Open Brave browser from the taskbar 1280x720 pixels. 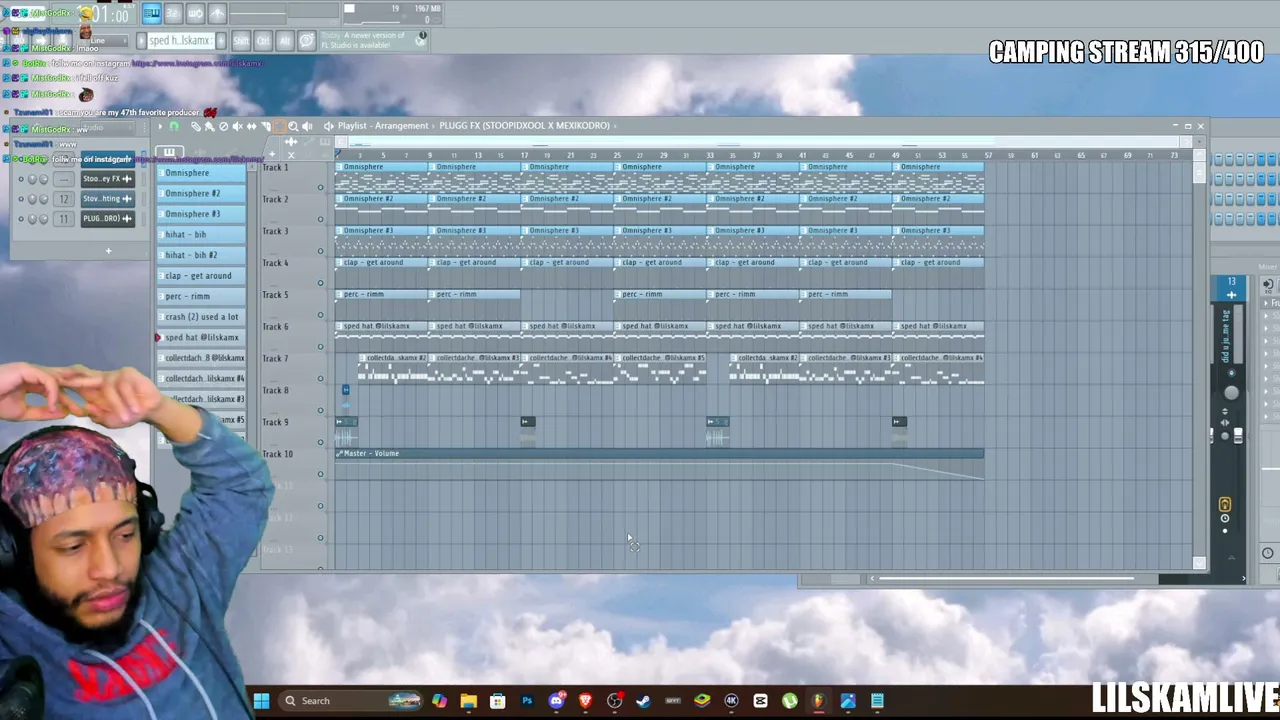coord(586,701)
